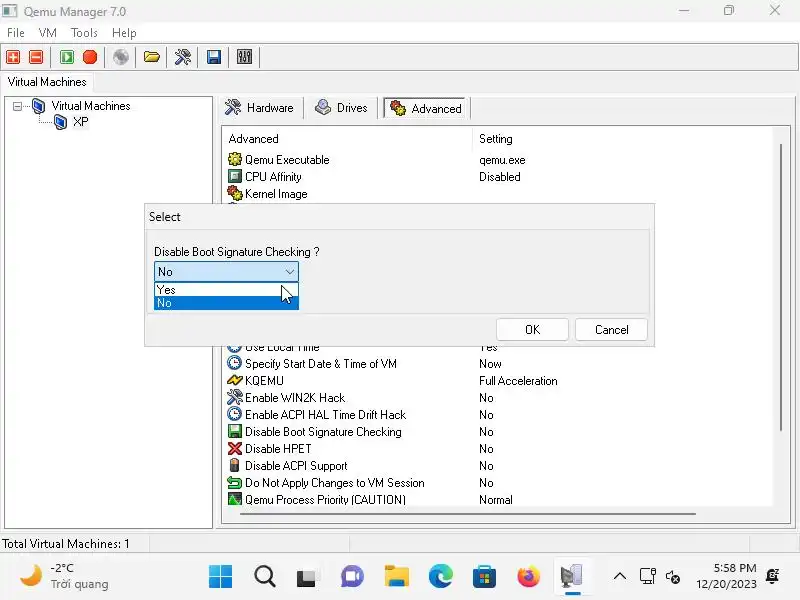Click 'Total Virtual Machines: 1' in status bar
800x600 pixels.
pos(66,543)
